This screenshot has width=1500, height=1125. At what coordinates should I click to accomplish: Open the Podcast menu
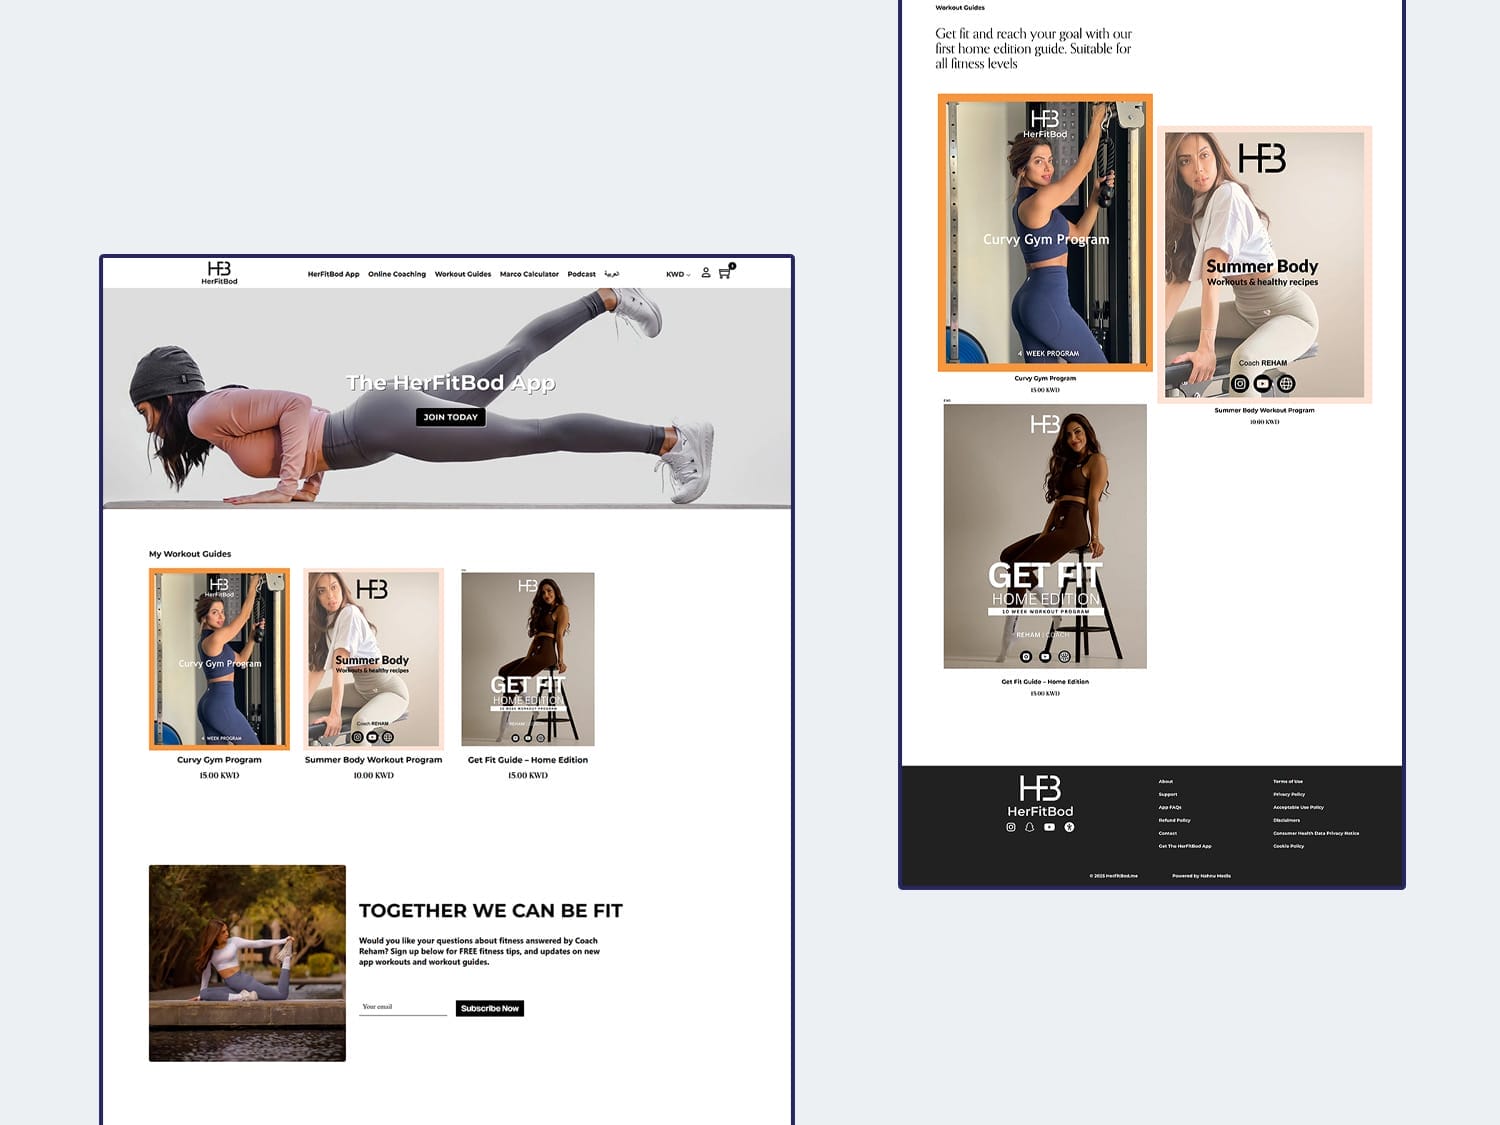[581, 274]
